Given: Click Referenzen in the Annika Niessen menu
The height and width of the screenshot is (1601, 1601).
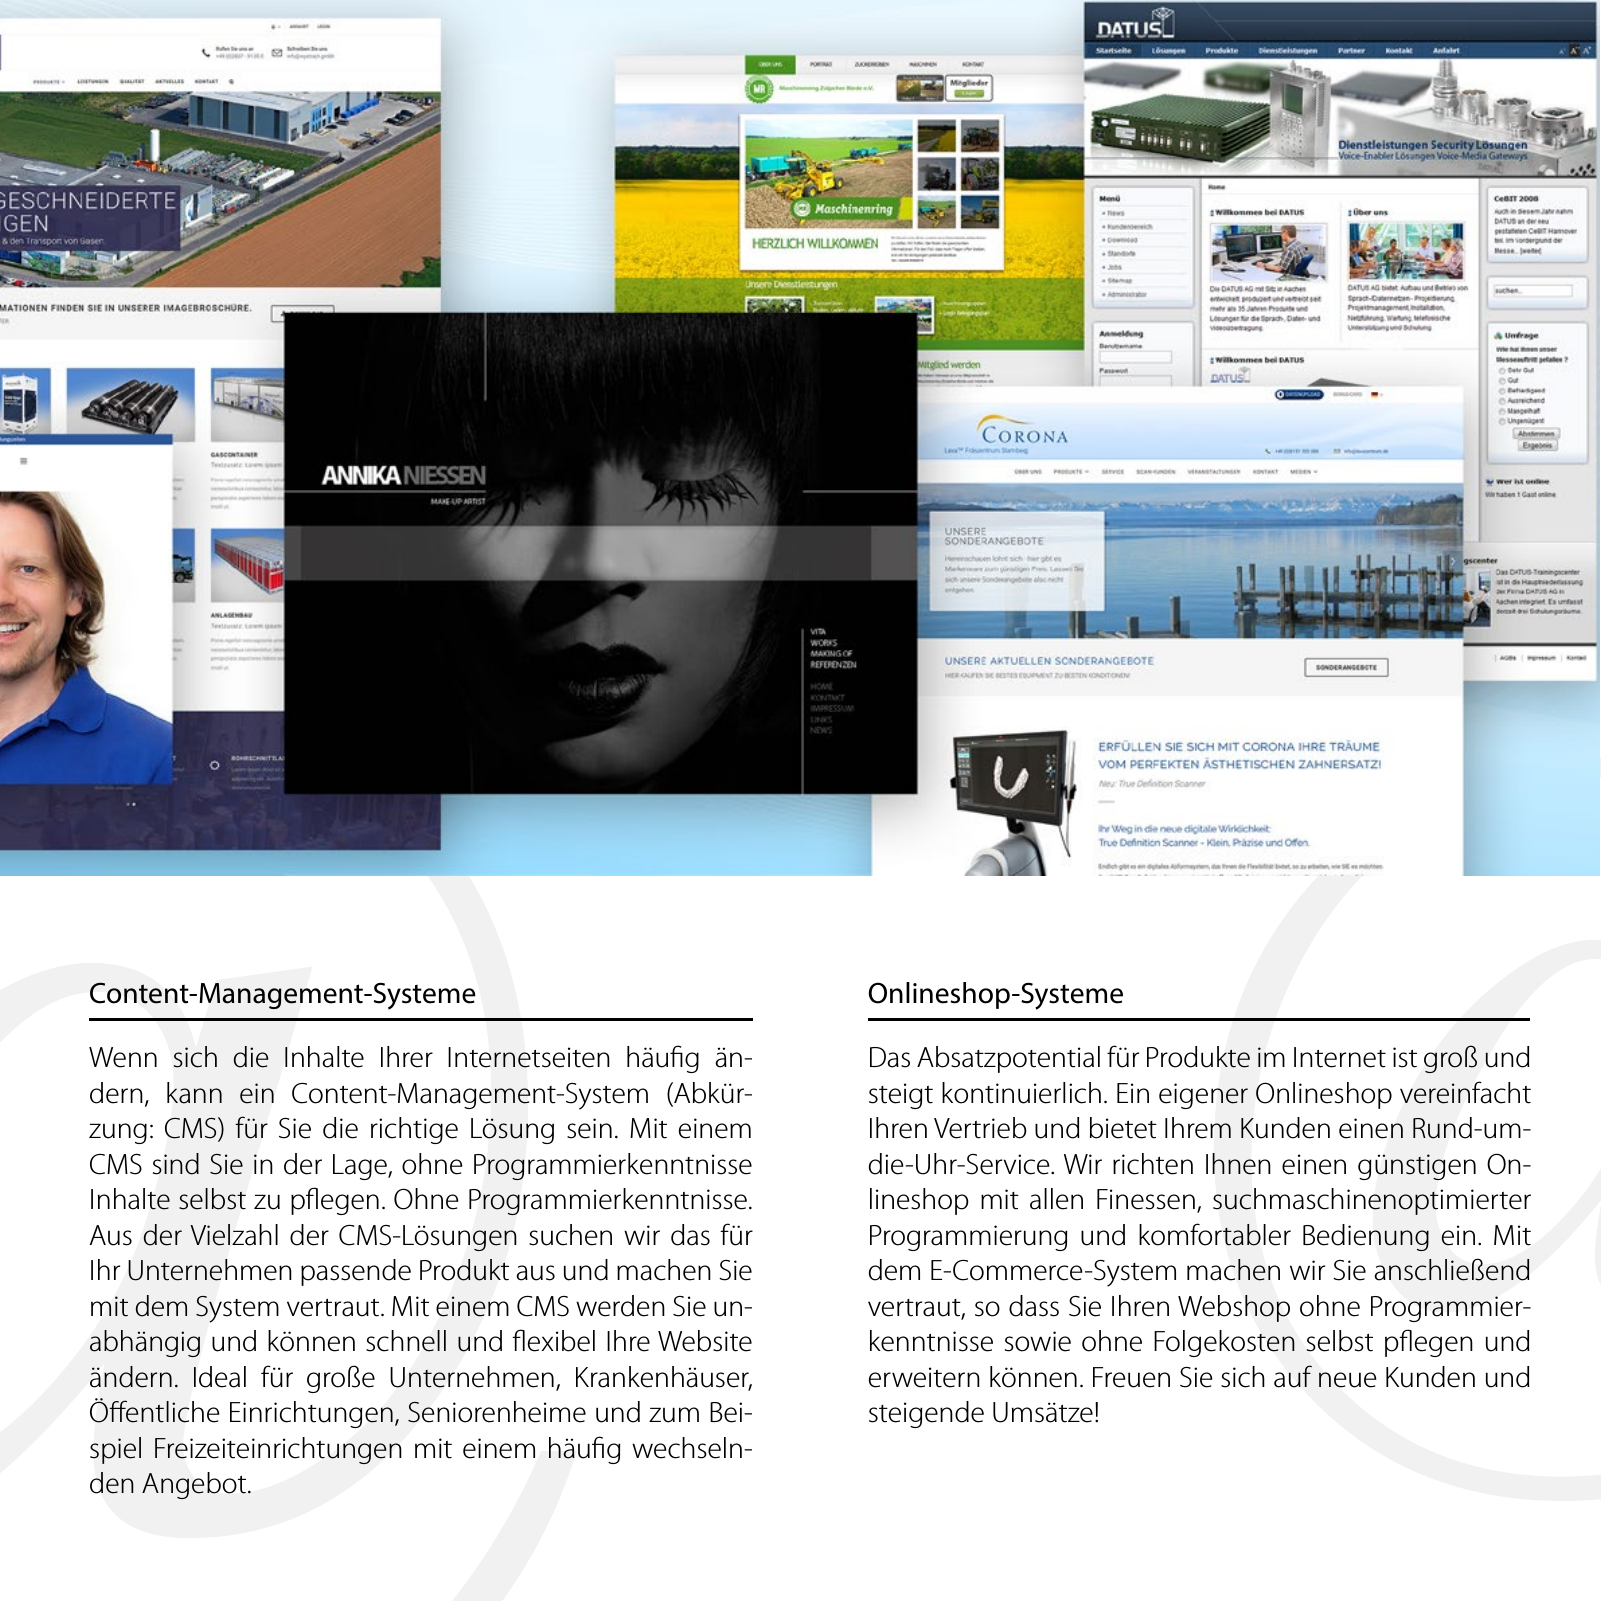Looking at the screenshot, I should tap(833, 664).
